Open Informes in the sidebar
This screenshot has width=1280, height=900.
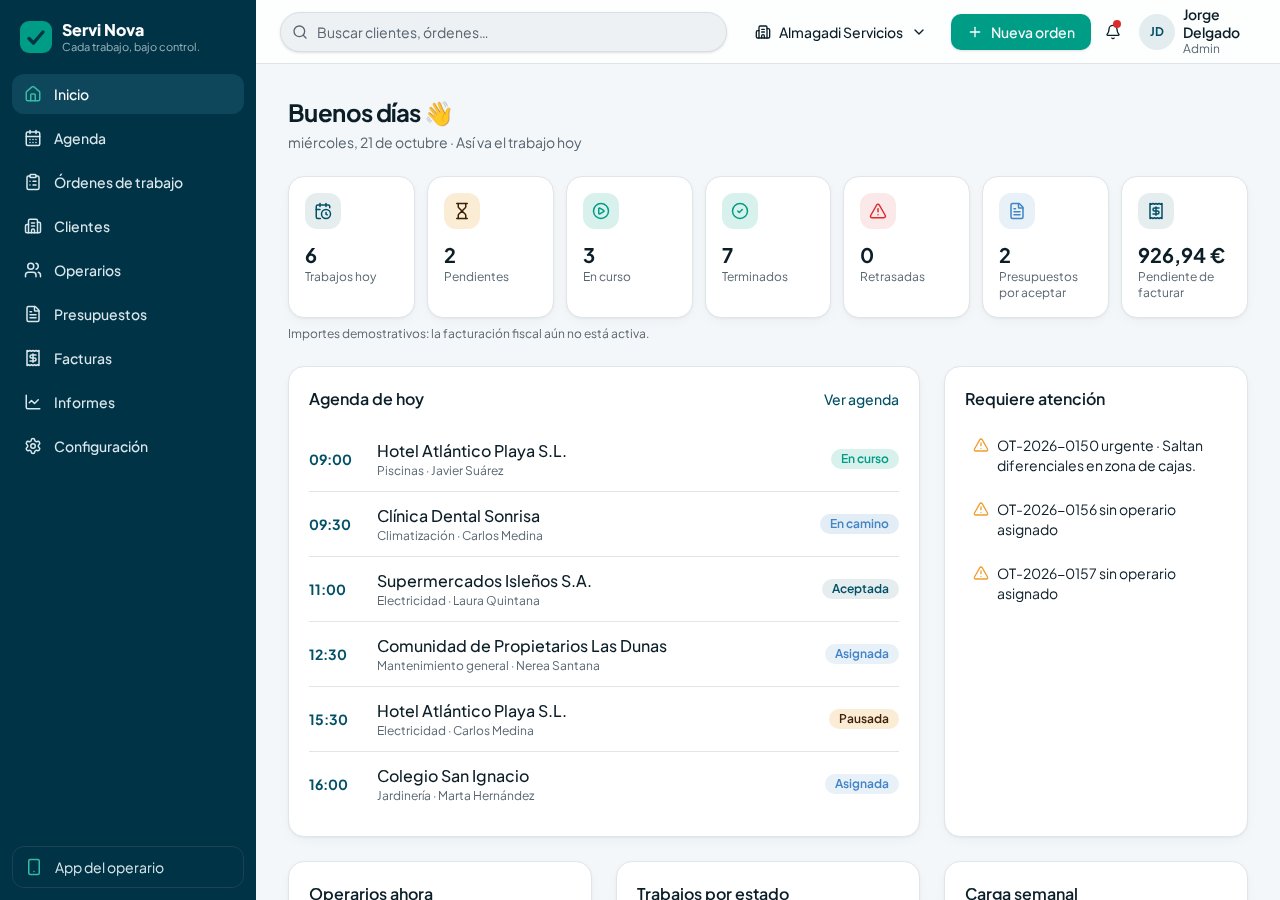tap(128, 402)
